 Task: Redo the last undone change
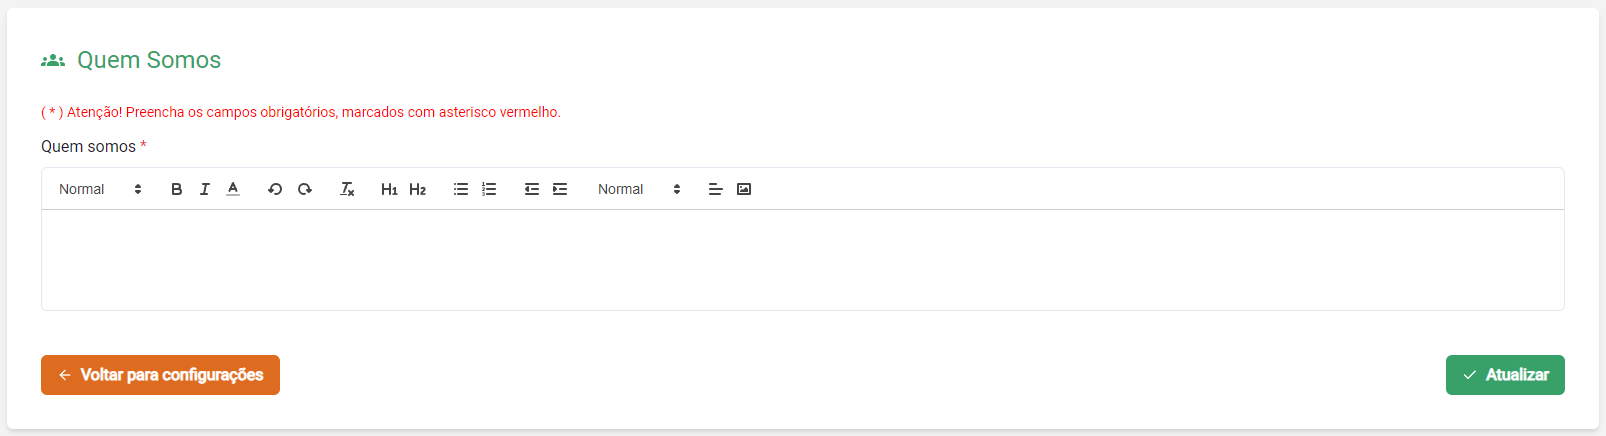click(305, 189)
